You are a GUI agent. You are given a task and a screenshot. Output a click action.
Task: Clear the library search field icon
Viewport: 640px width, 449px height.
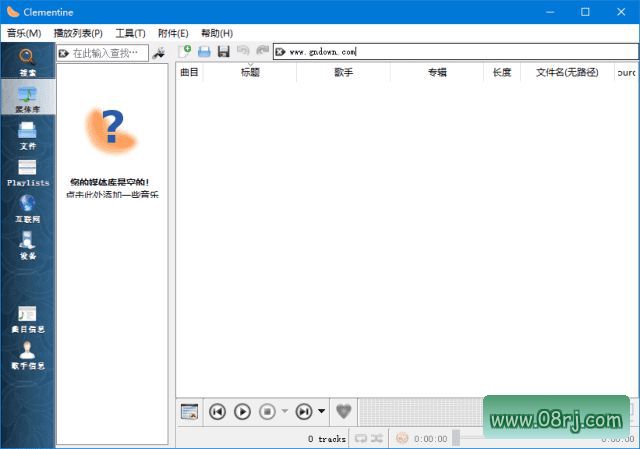click(x=64, y=53)
